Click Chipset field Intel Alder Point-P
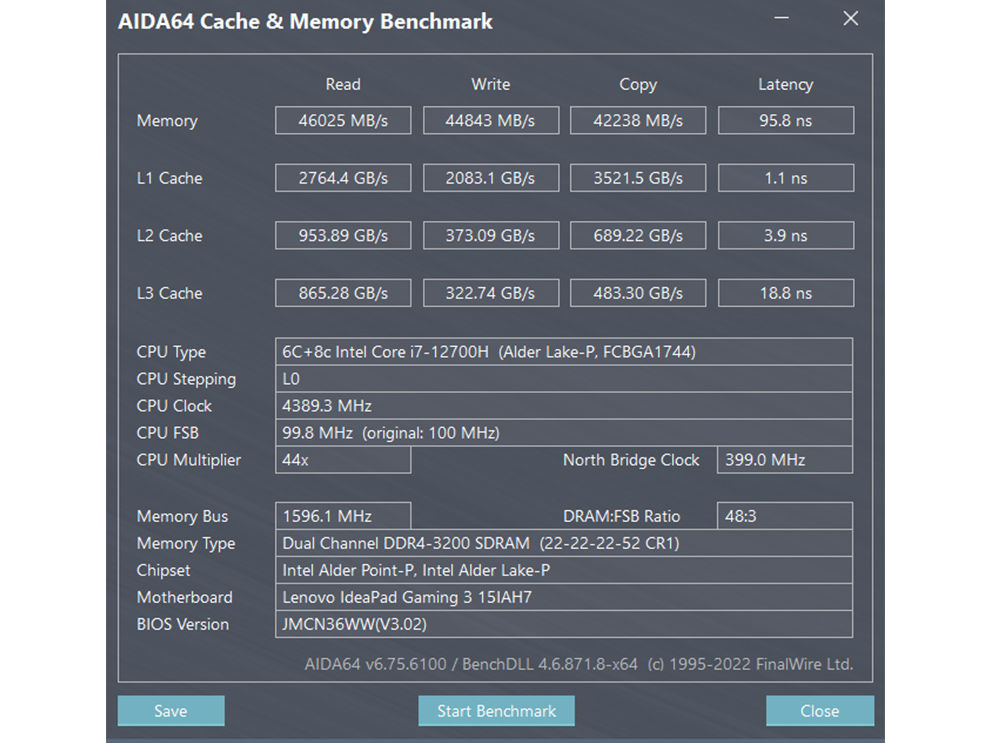990x743 pixels. coord(564,570)
